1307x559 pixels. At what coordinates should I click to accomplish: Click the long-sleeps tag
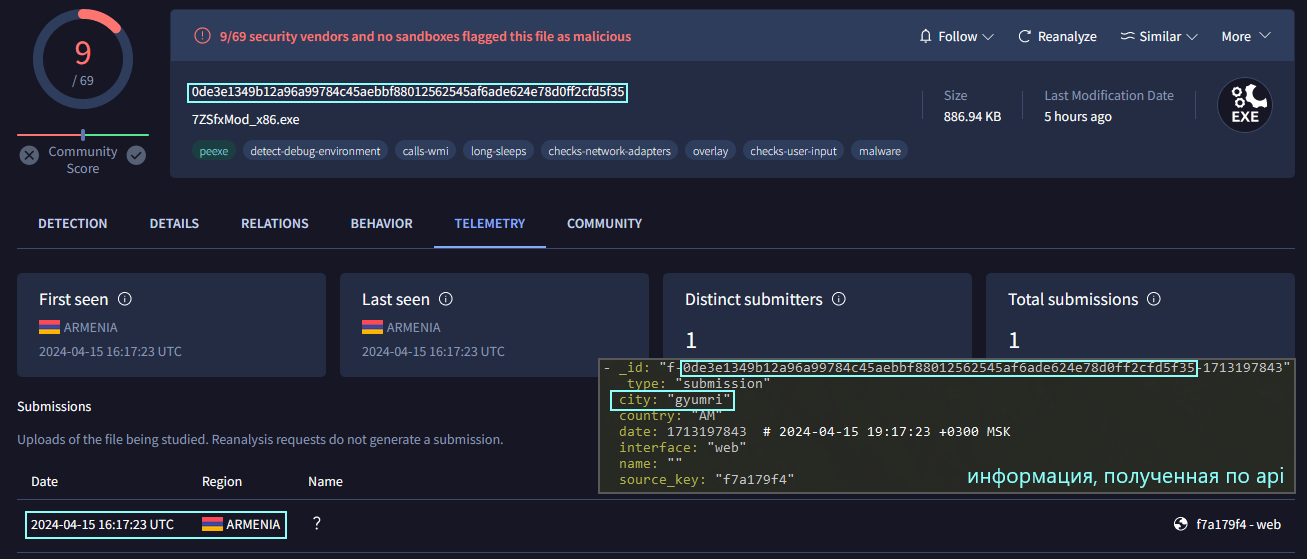click(498, 151)
